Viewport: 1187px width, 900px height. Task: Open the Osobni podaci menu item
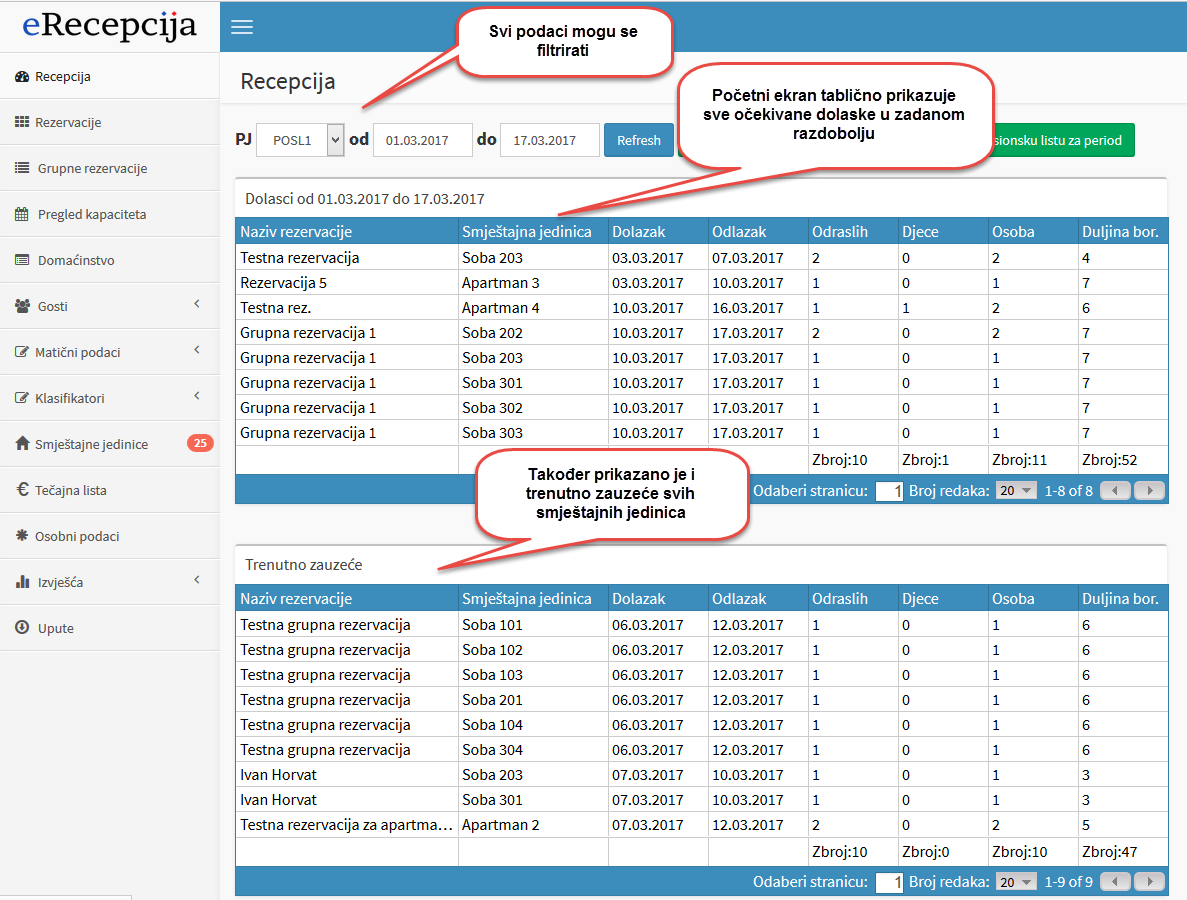click(110, 536)
